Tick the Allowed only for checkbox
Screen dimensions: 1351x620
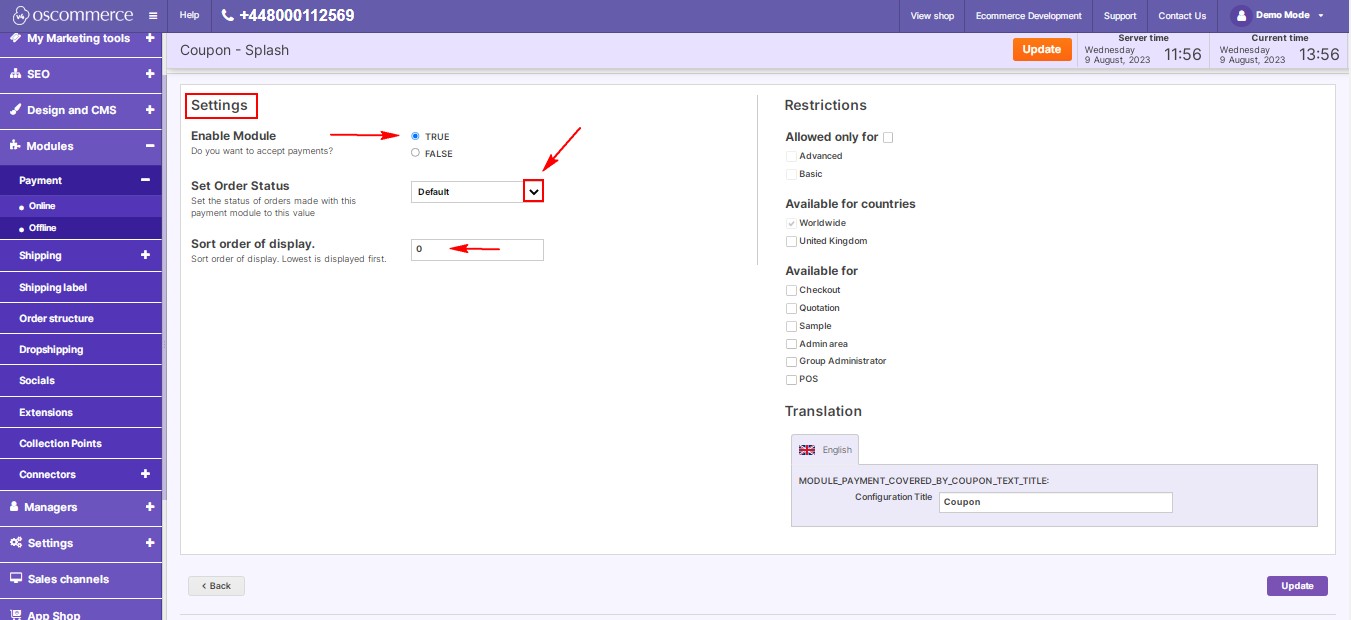click(888, 137)
